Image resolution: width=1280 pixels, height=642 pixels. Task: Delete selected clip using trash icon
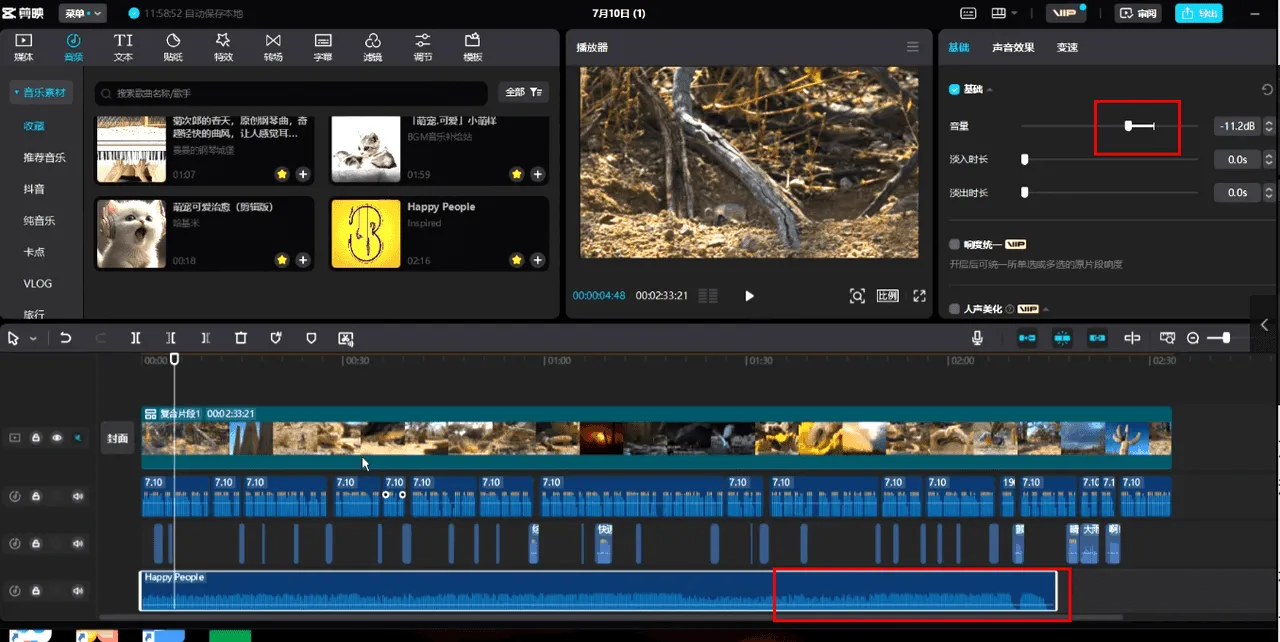click(241, 338)
